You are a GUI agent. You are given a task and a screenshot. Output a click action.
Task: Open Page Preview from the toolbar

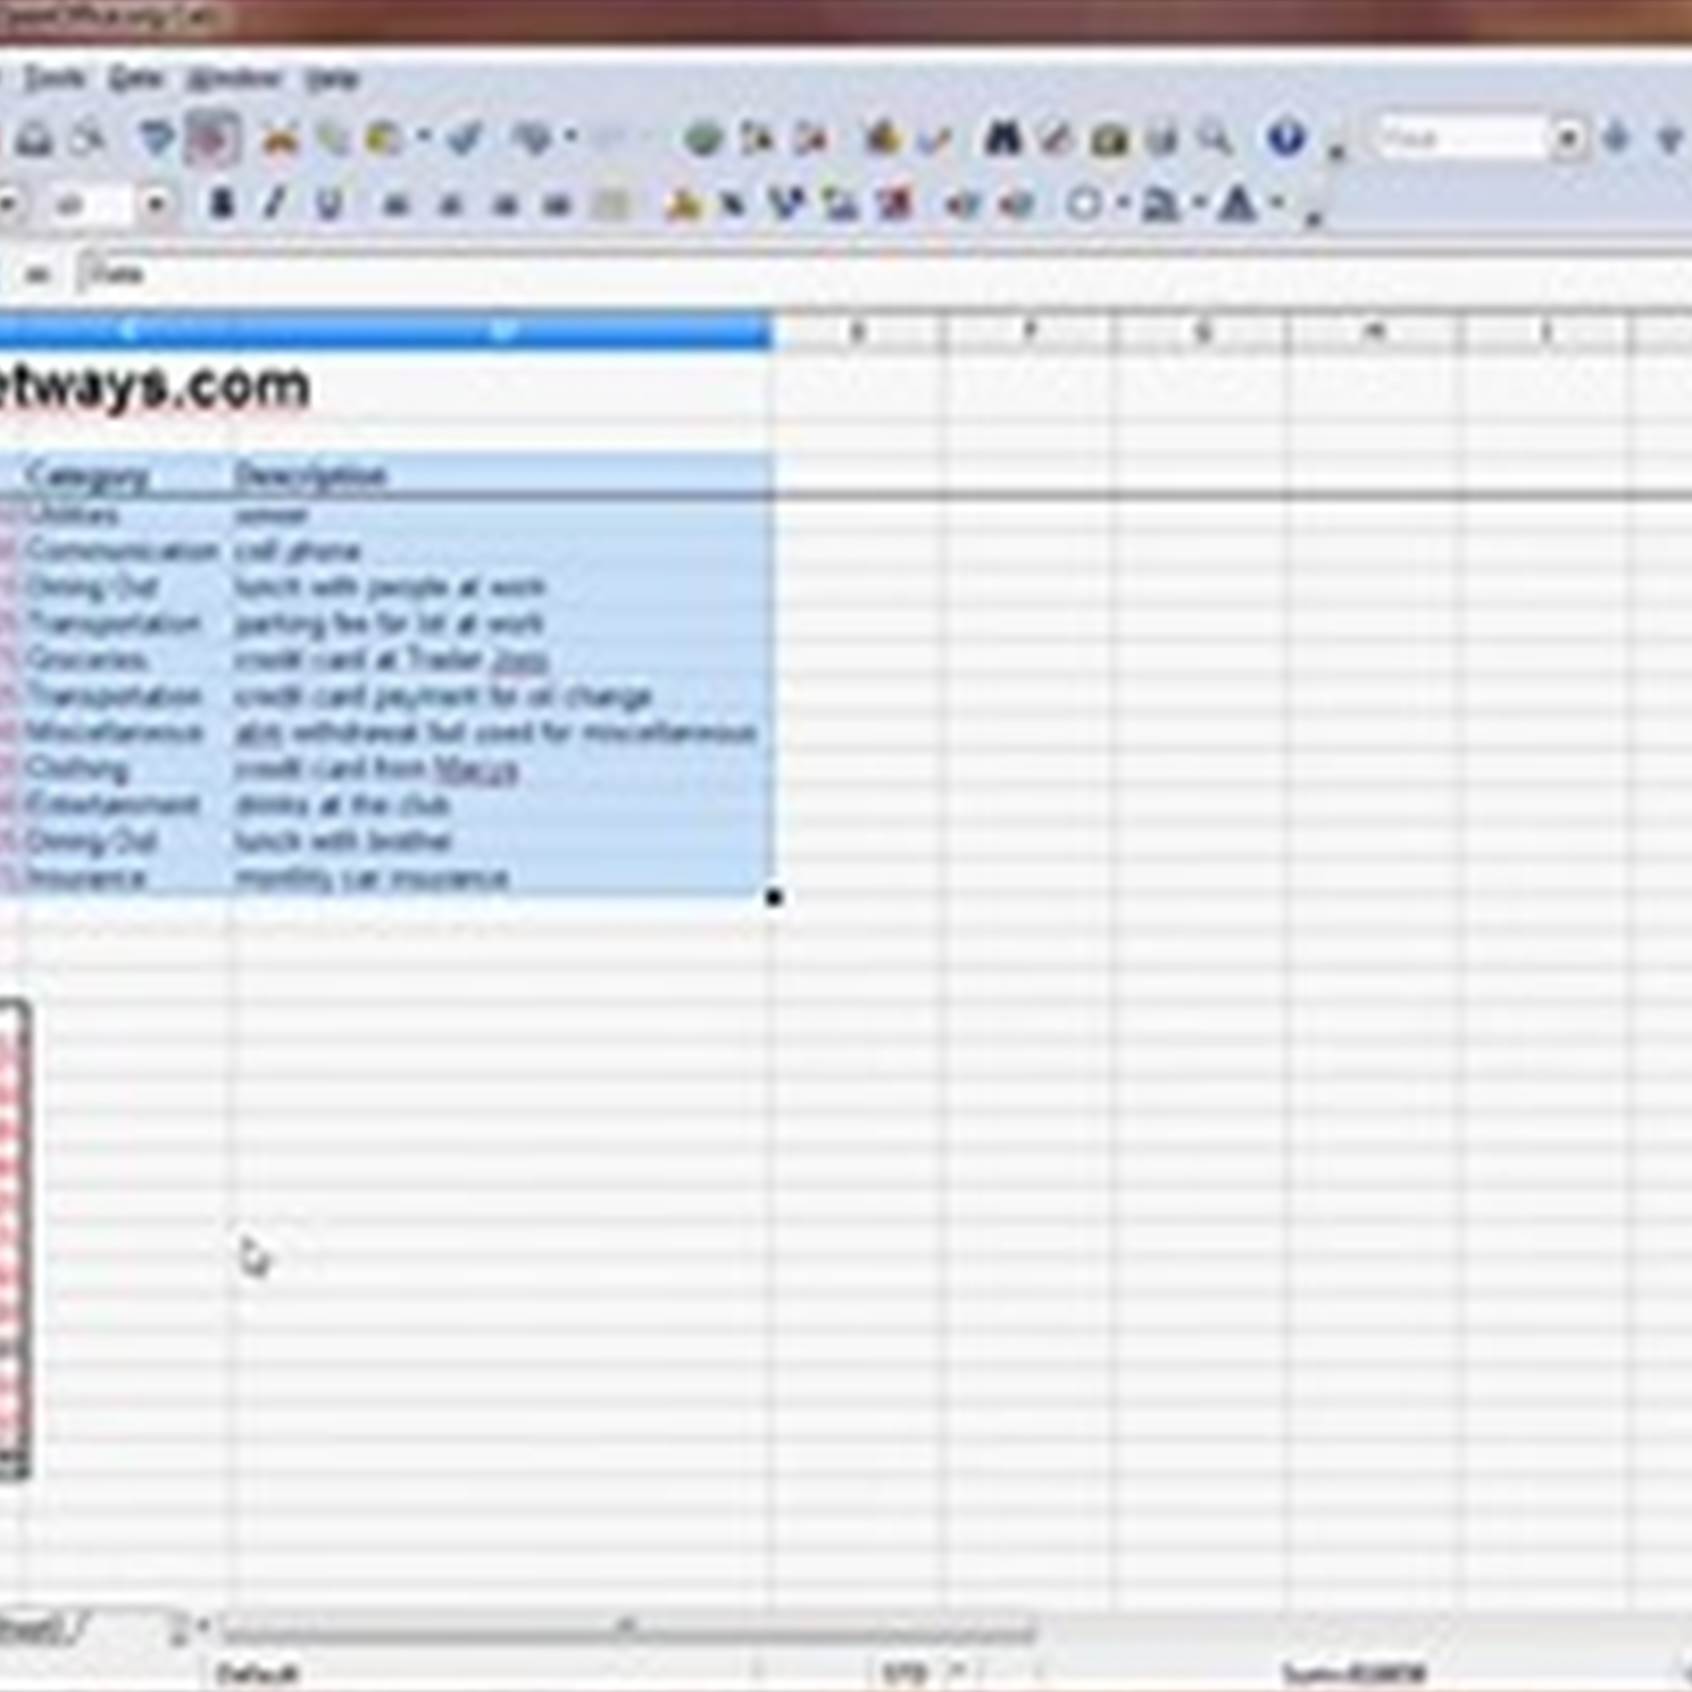click(x=88, y=139)
